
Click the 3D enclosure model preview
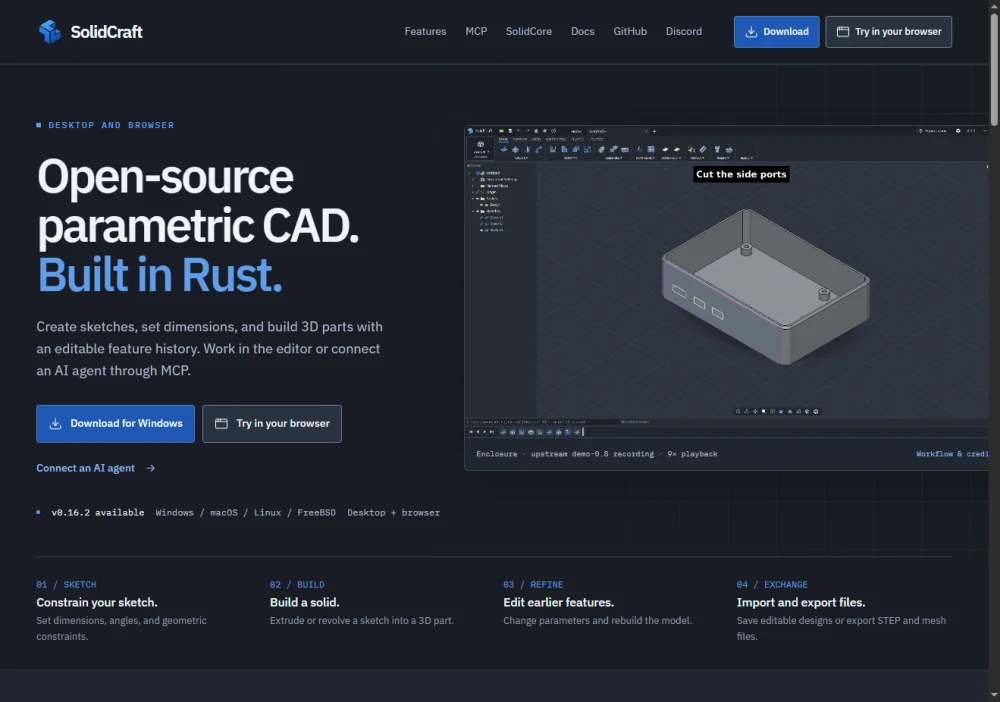pos(765,287)
